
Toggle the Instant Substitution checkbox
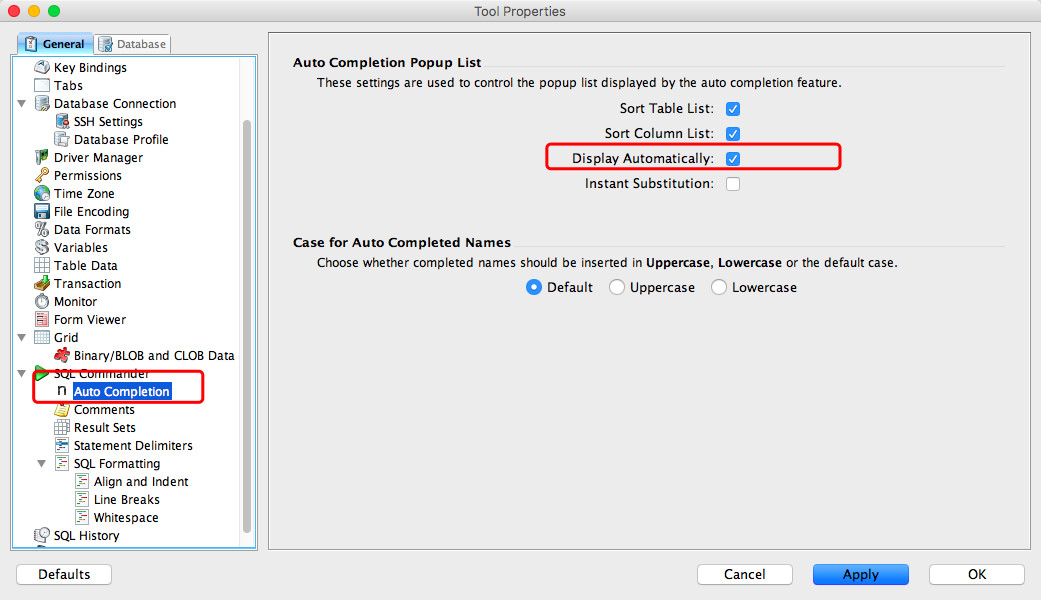point(733,184)
